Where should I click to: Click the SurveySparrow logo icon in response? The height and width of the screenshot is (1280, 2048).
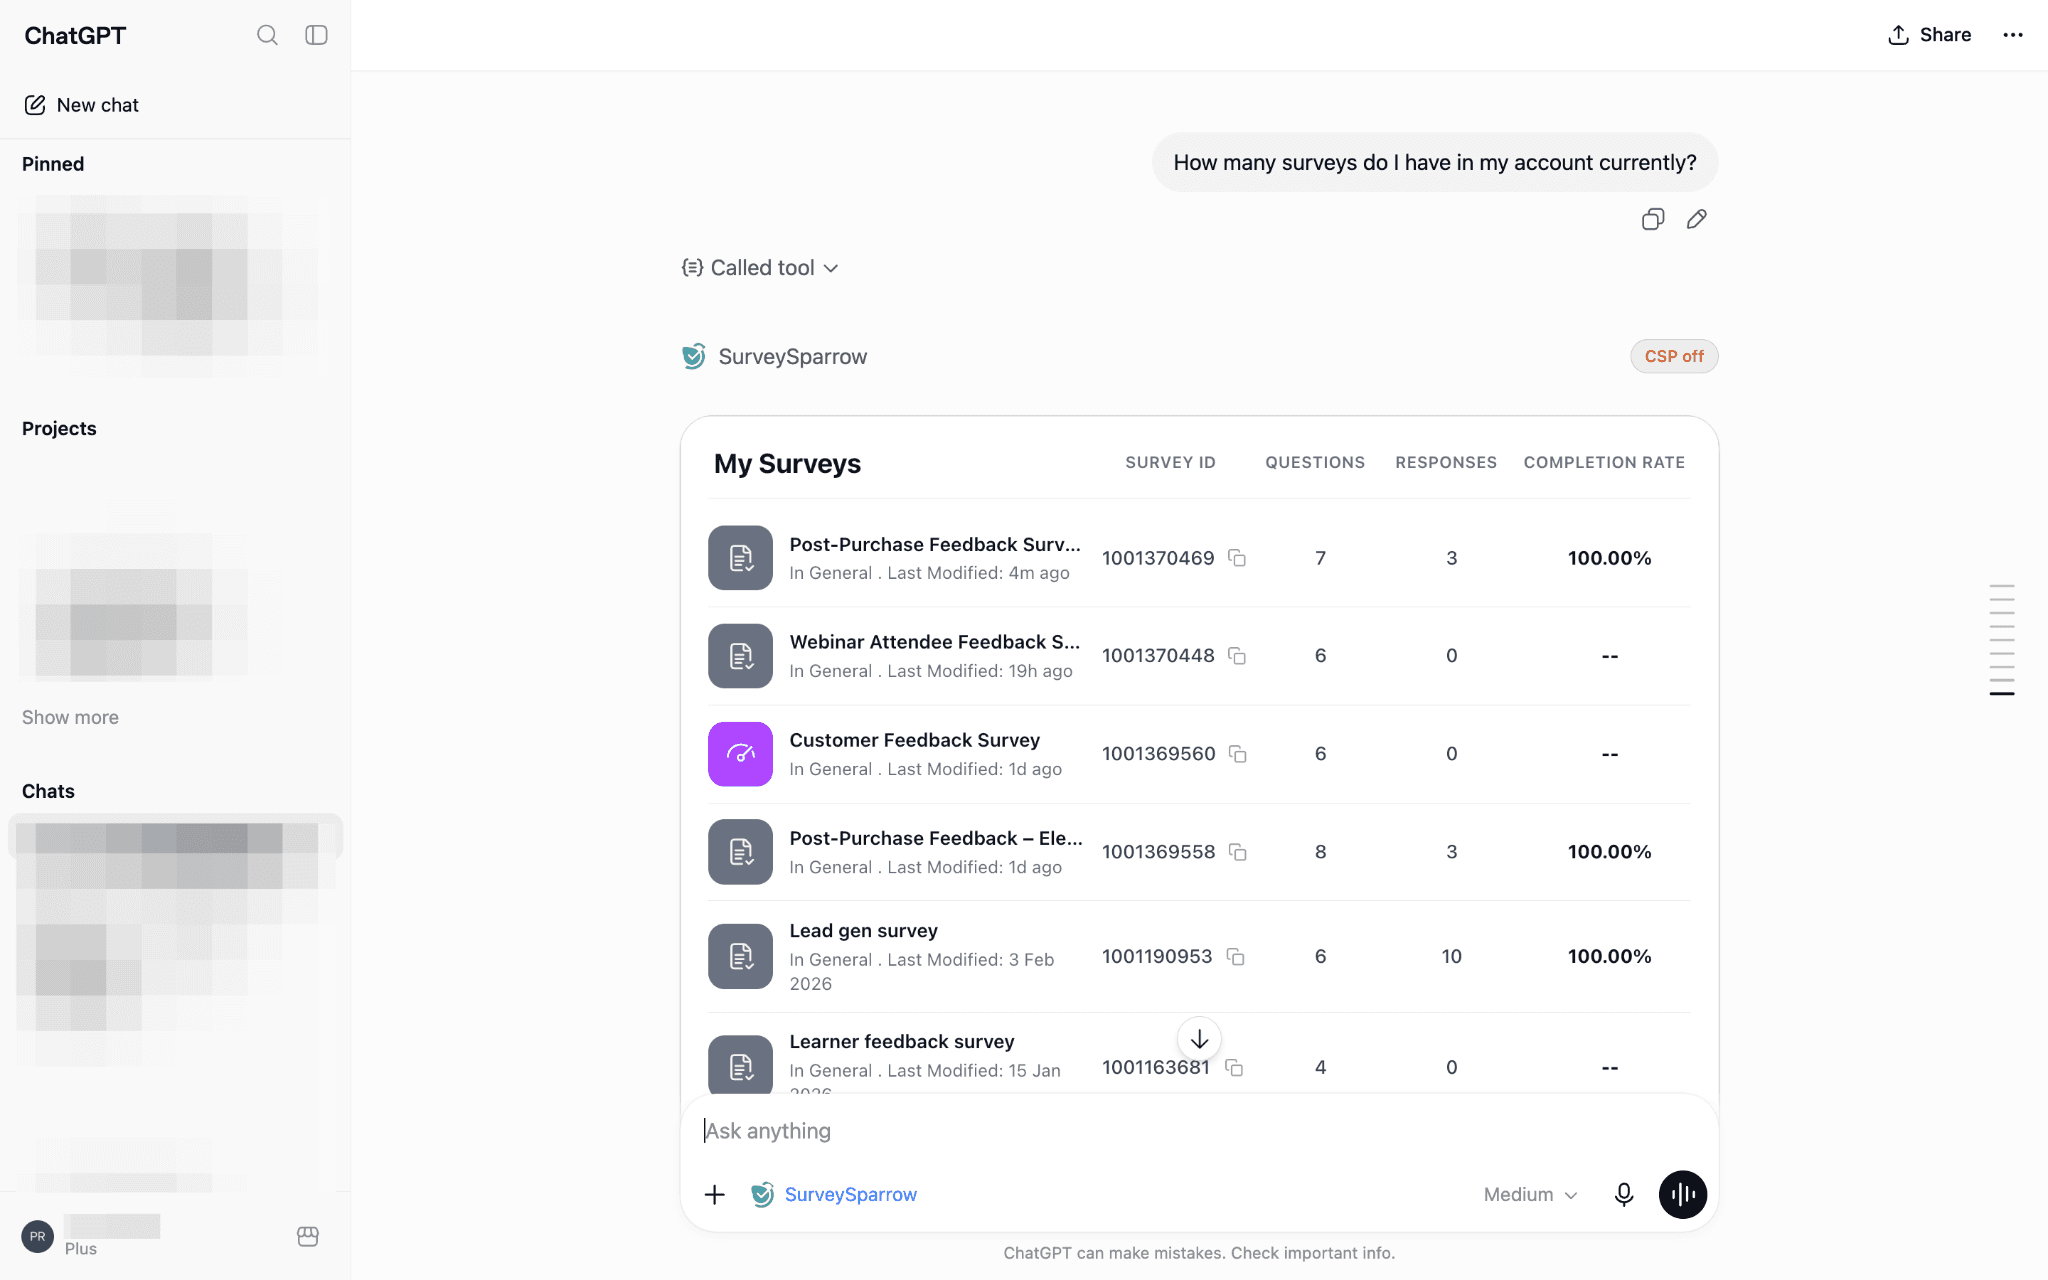pyautogui.click(x=694, y=356)
